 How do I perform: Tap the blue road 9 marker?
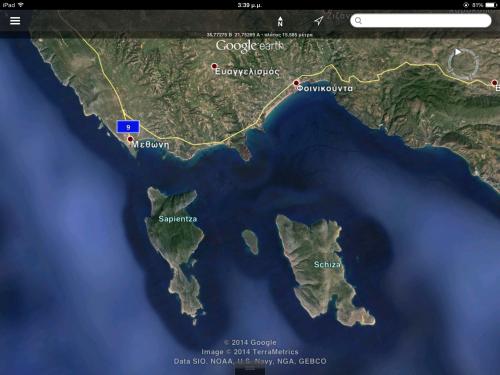(128, 127)
